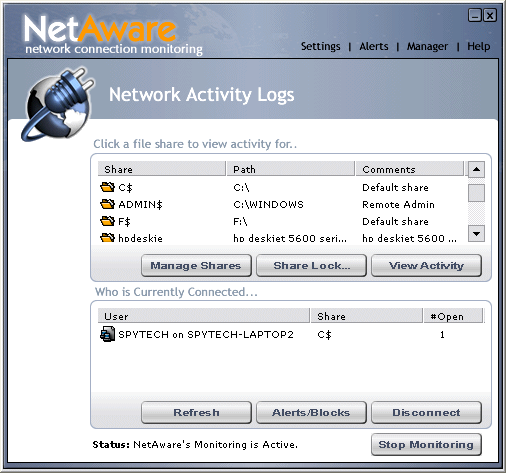The height and width of the screenshot is (473, 506).
Task: Open the Share Lock dialog
Action: tap(311, 266)
